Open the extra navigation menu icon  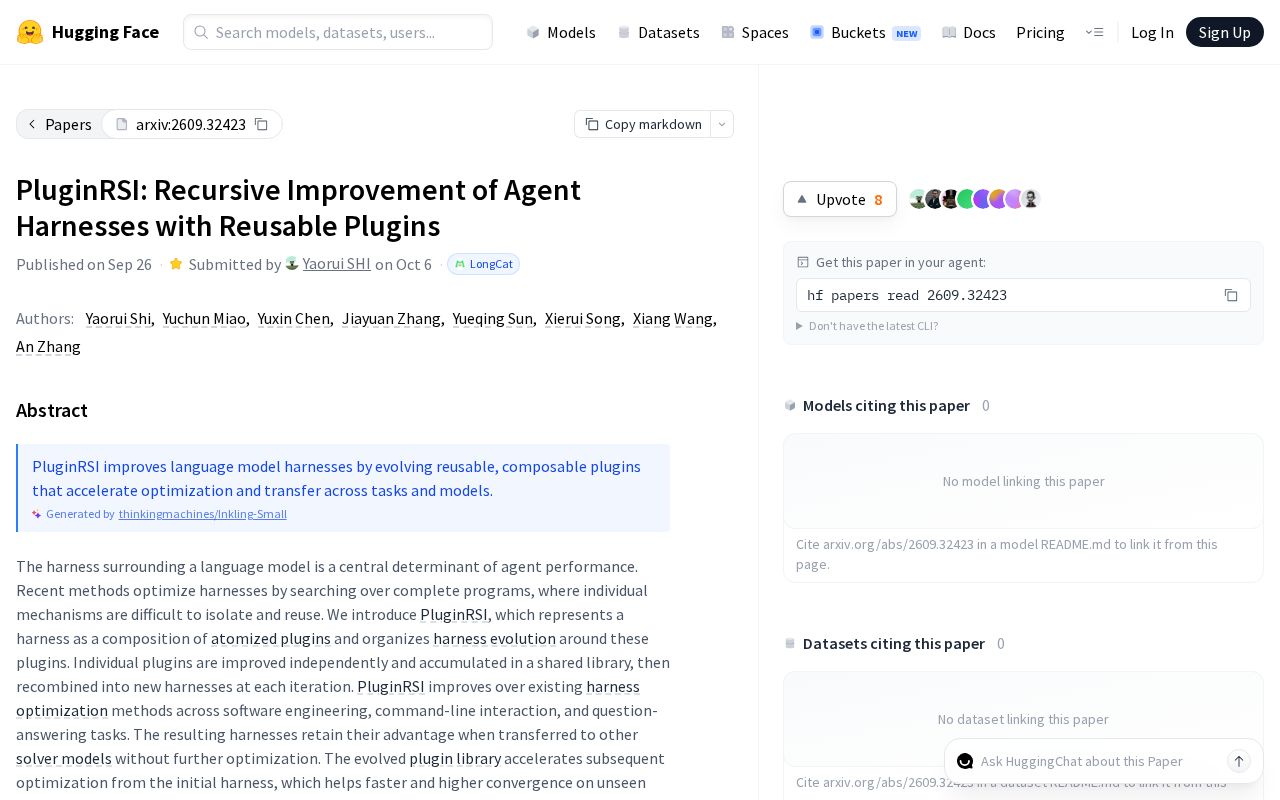[x=1094, y=32]
